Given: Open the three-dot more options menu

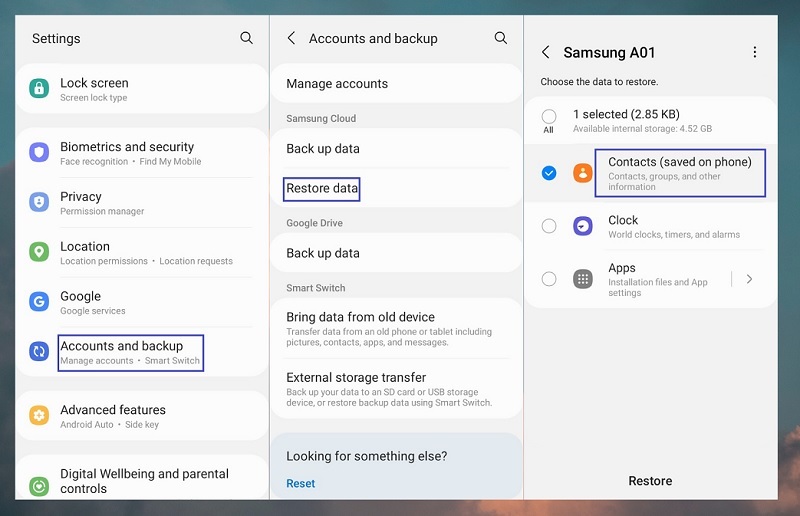Looking at the screenshot, I should pos(755,52).
